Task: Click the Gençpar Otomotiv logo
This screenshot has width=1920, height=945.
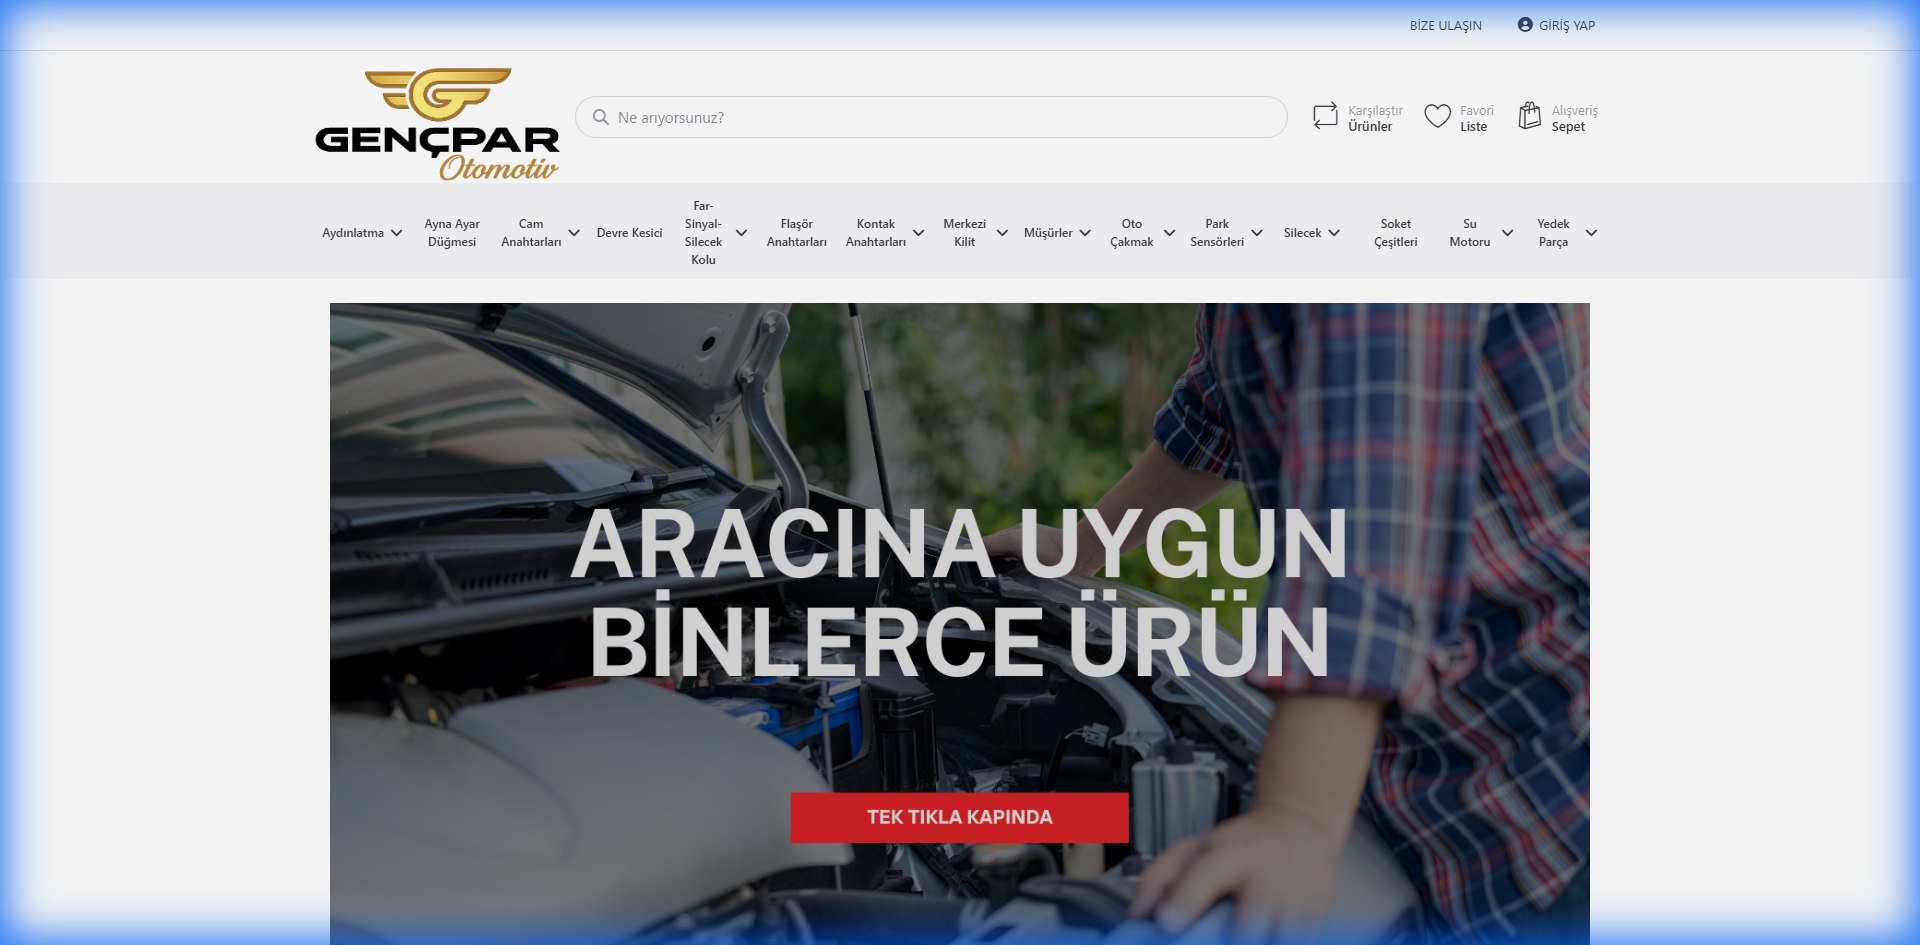Action: point(437,124)
